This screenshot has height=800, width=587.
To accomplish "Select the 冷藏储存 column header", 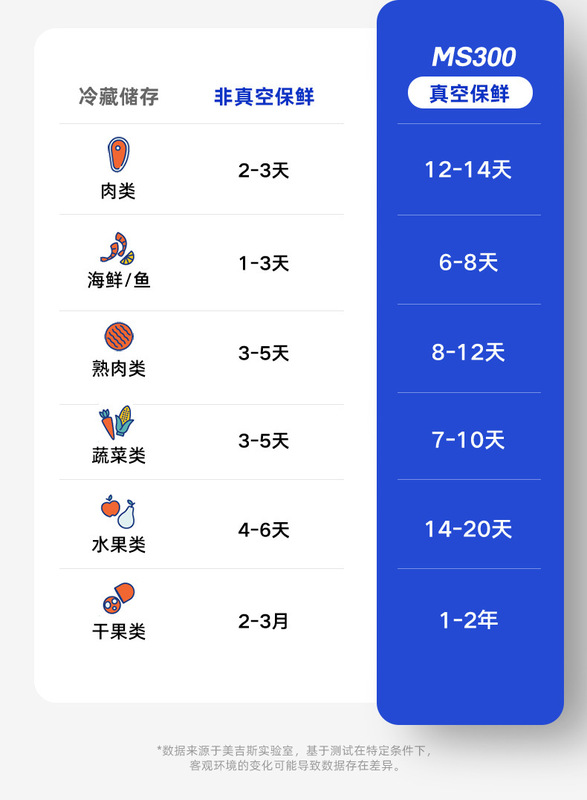I will pyautogui.click(x=119, y=96).
